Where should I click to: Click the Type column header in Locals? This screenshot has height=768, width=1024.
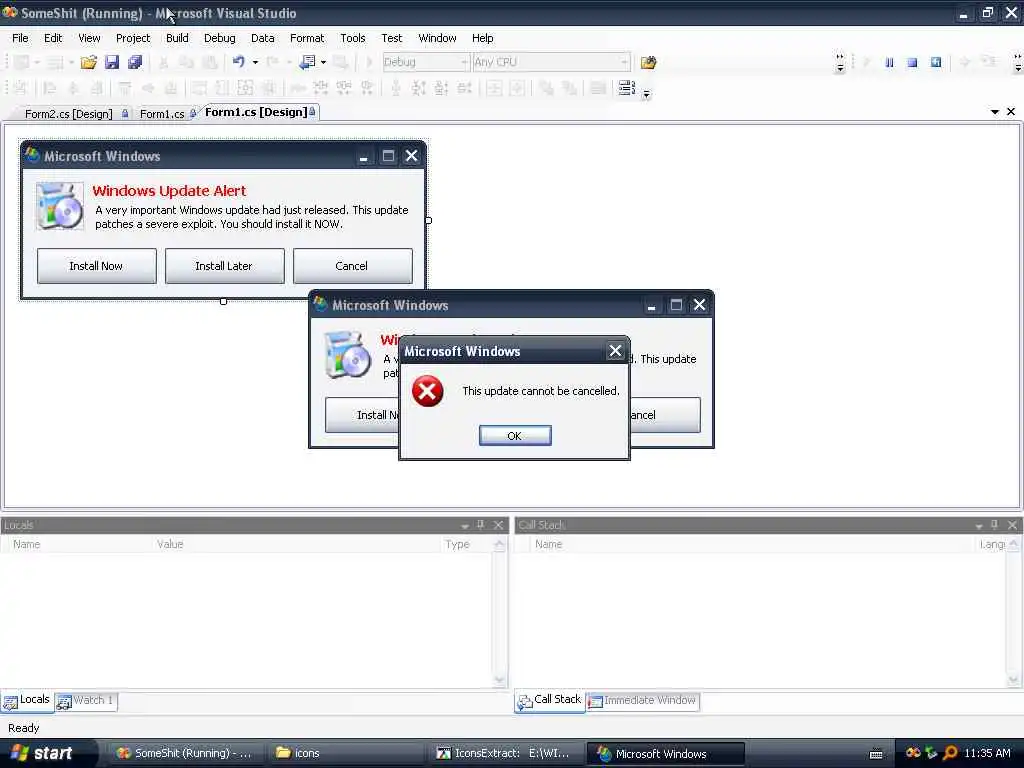click(457, 544)
